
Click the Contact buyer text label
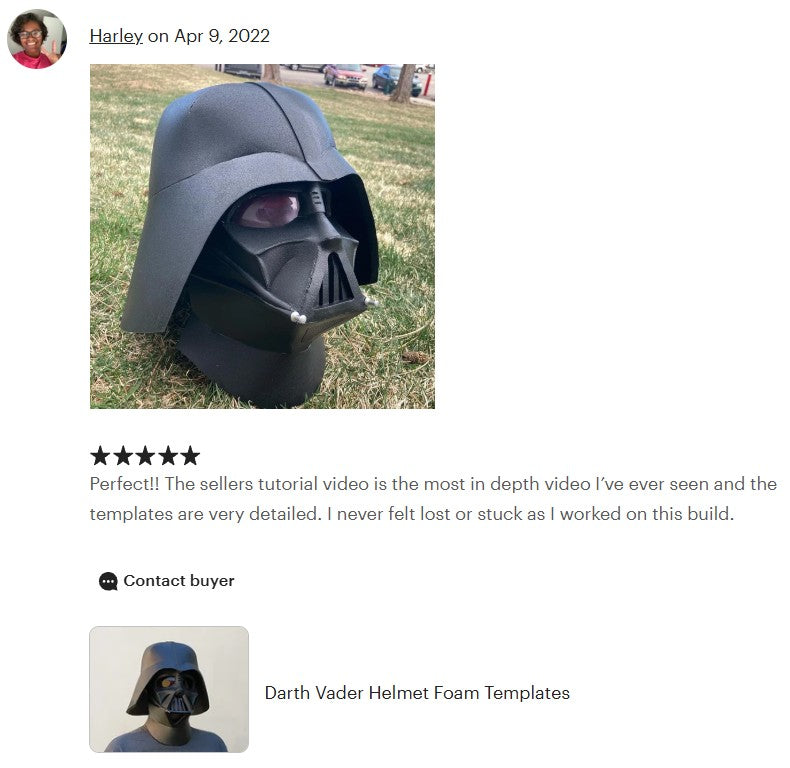179,581
